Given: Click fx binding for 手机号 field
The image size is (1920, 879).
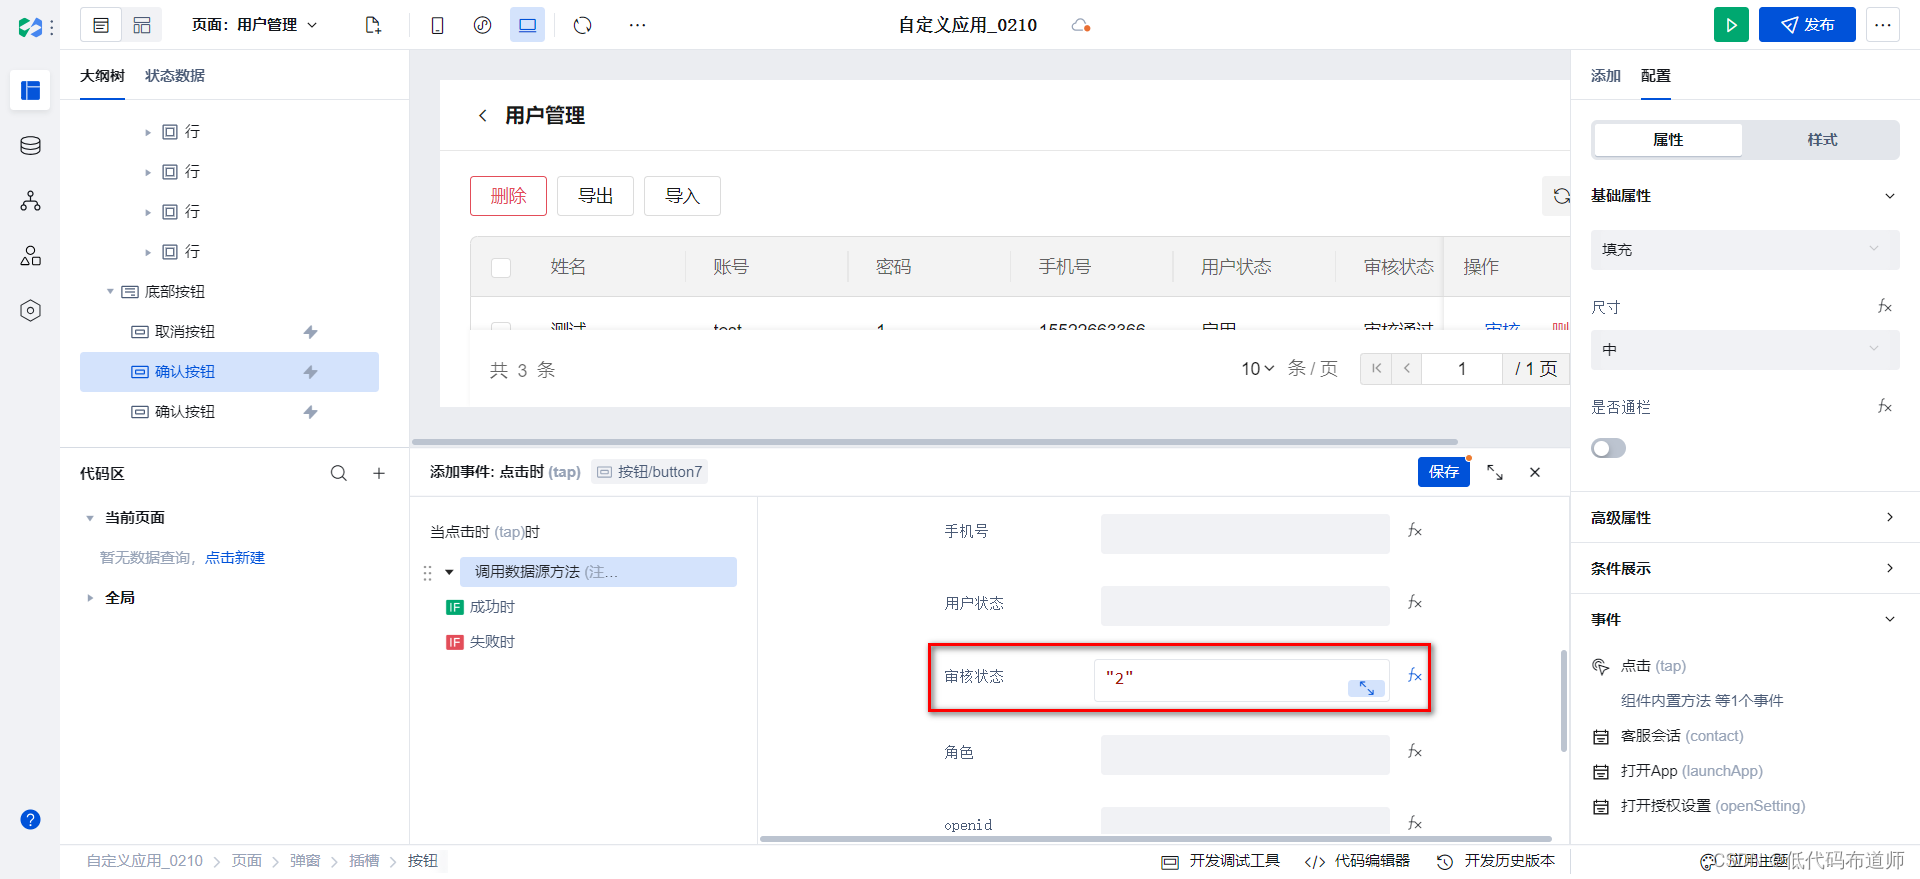Looking at the screenshot, I should (x=1415, y=531).
